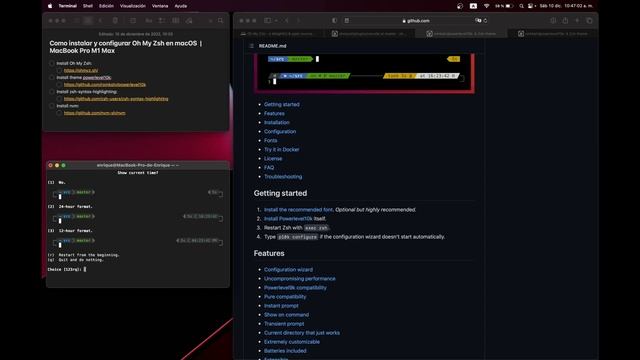Check the powerlevel10k GitHub link item
Screen dimensions: 640x360
point(60,84)
